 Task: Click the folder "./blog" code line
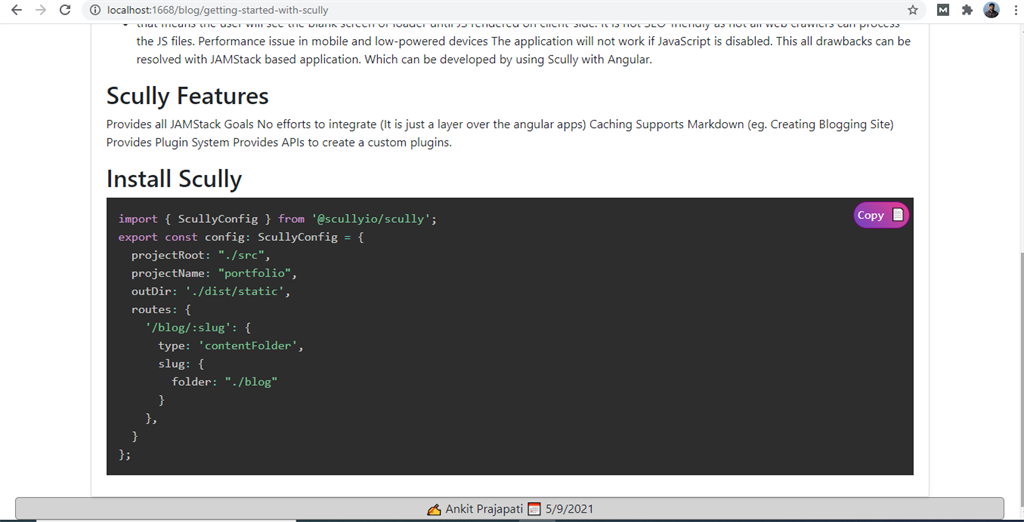[225, 382]
